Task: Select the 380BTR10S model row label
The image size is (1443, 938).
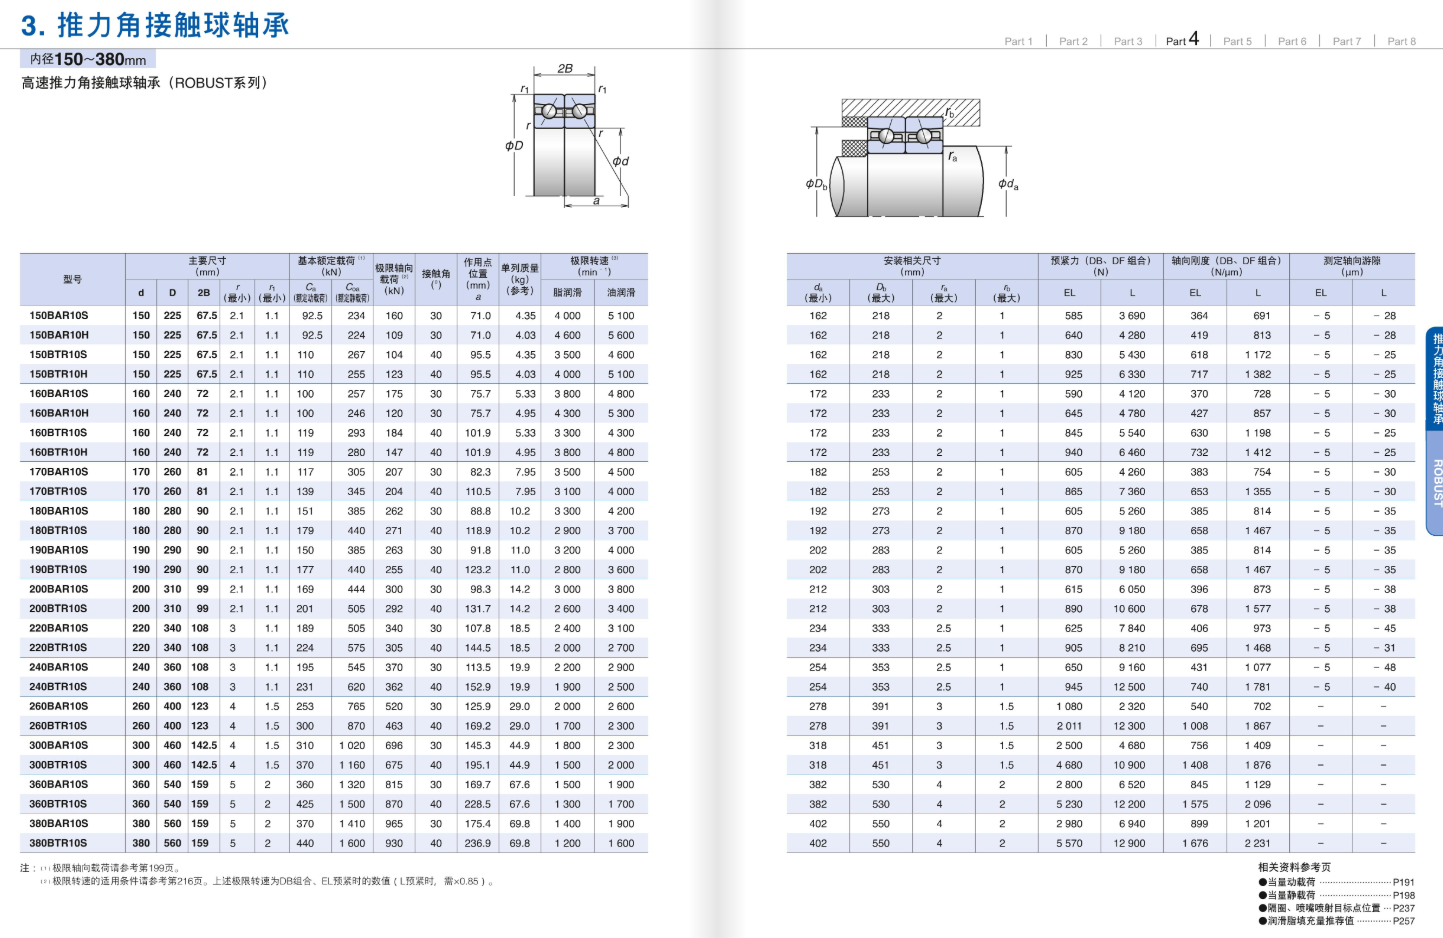Action: tap(59, 843)
